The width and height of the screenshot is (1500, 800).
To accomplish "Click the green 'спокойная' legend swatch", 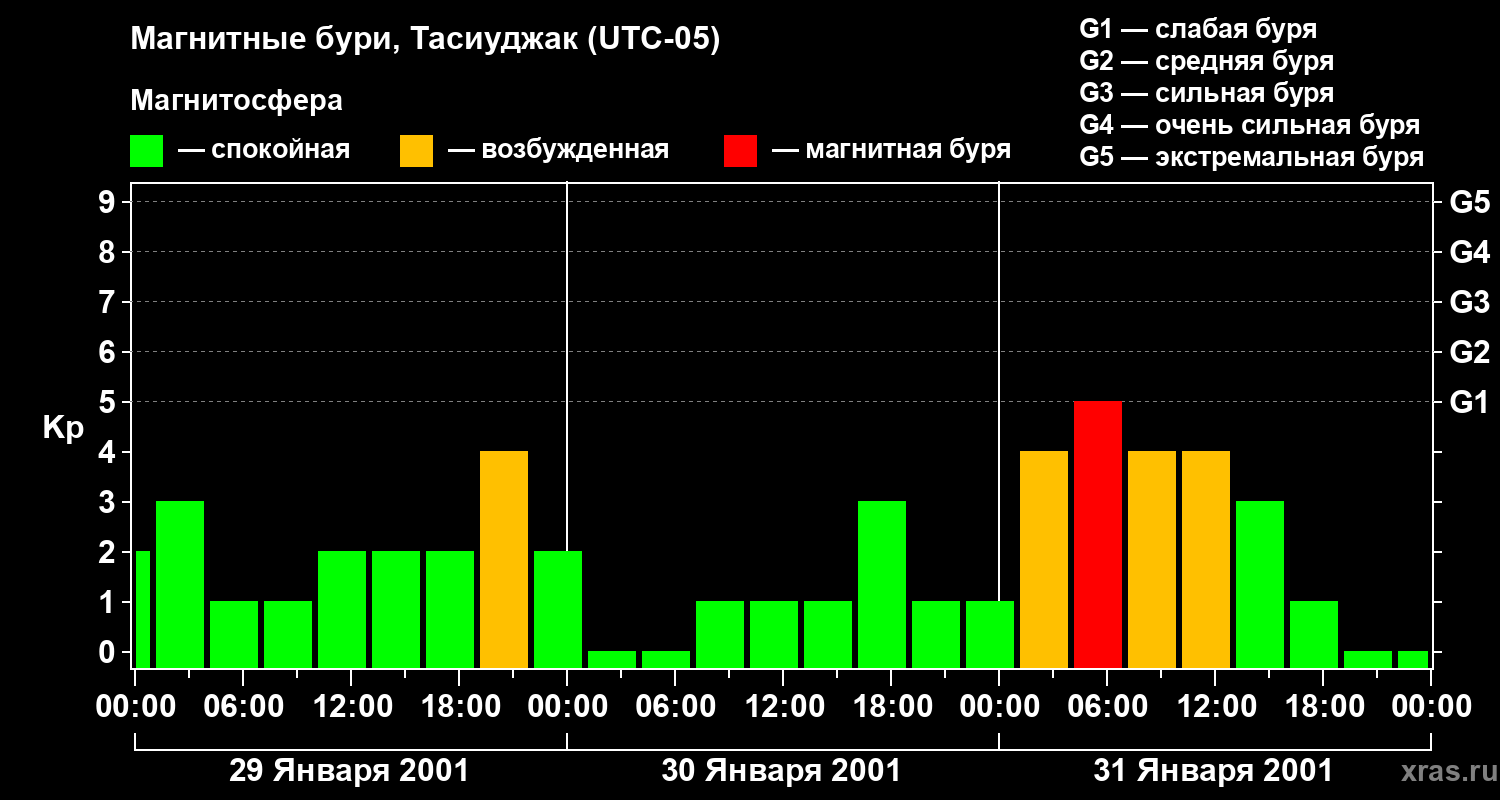I will [147, 151].
